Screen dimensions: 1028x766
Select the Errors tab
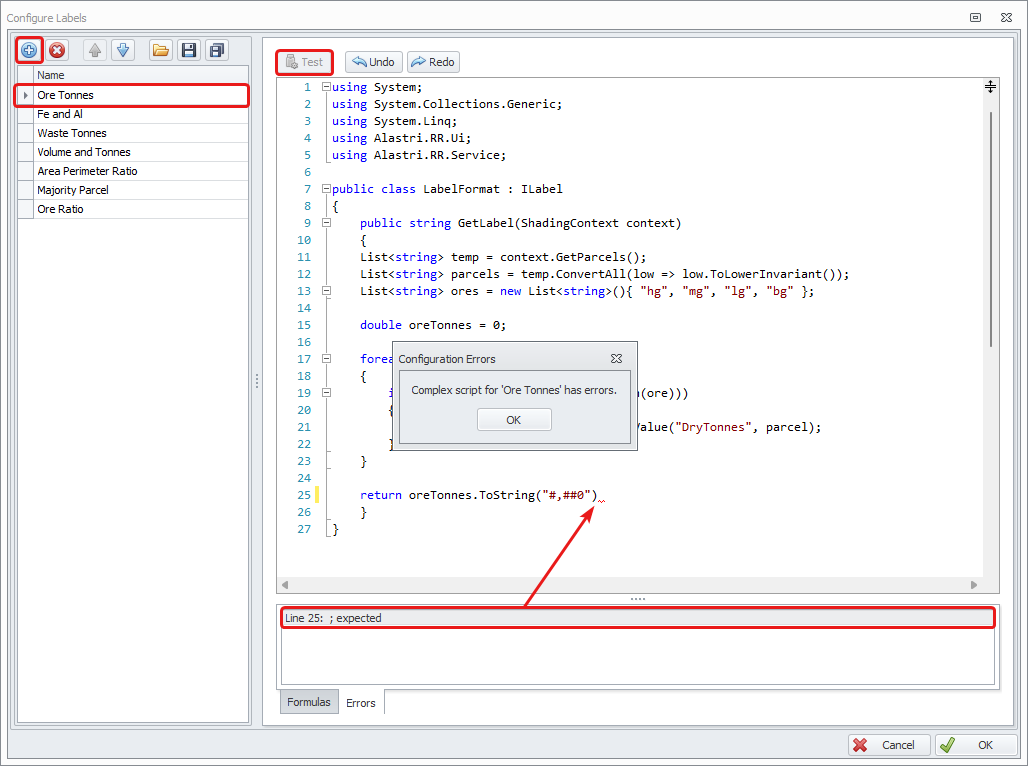(x=361, y=703)
